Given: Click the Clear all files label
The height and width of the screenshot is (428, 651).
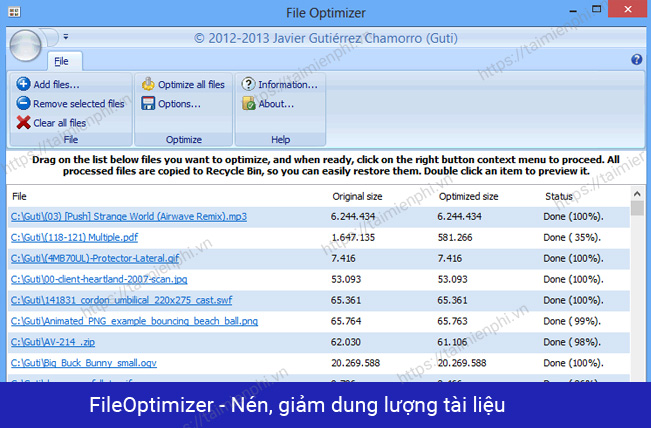Looking at the screenshot, I should click(x=60, y=123).
